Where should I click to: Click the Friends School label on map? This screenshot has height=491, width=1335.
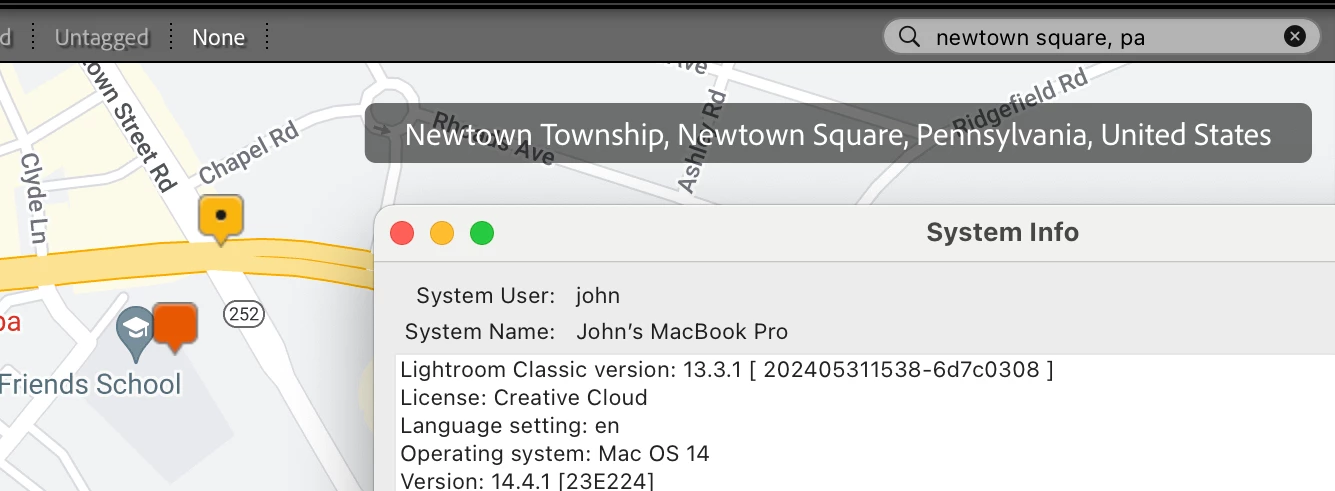[x=91, y=384]
